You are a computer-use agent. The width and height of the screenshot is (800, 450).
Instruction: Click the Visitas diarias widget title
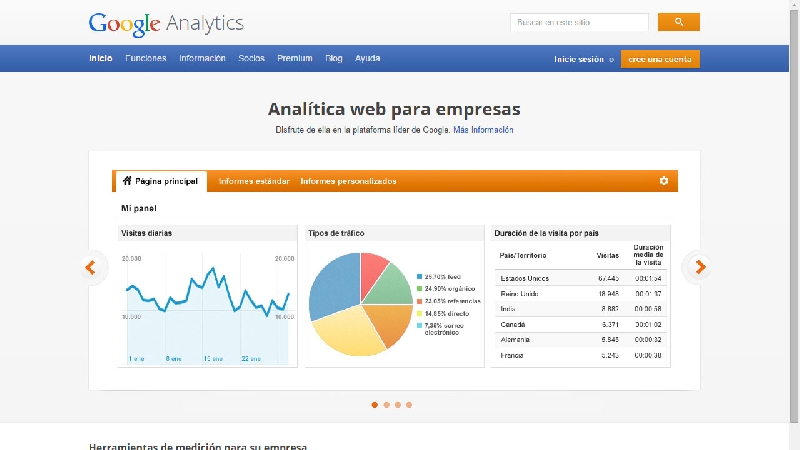[146, 233]
